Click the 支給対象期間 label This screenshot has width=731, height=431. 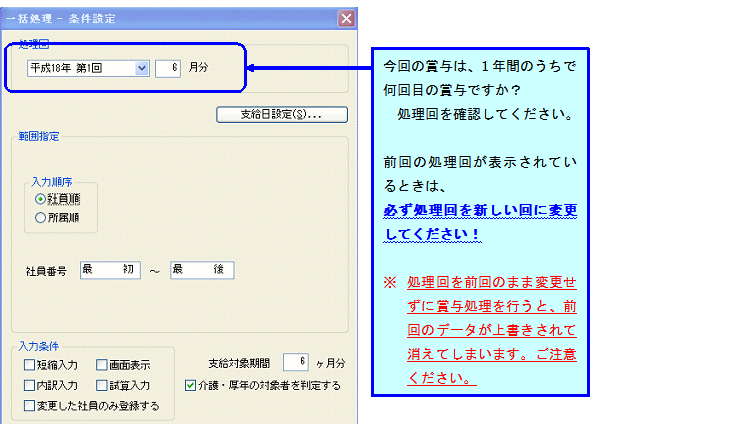pos(239,363)
